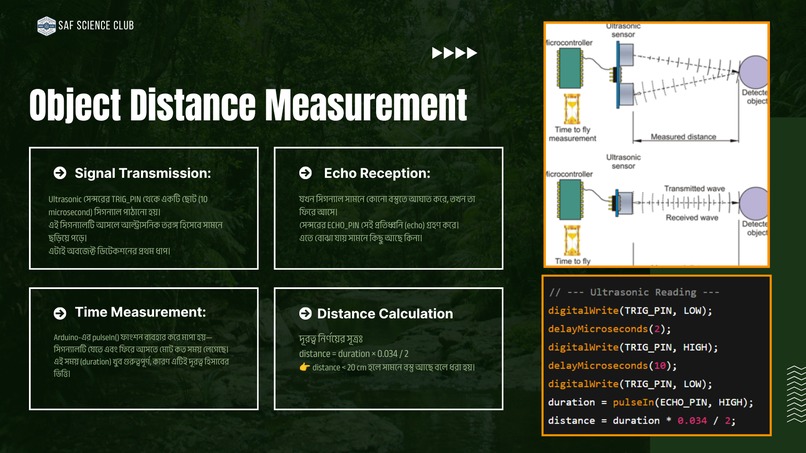Click the code line 'digitalWrite(TRIG_PIN, HIGH);'
This screenshot has height=453, width=806.
[x=633, y=347]
